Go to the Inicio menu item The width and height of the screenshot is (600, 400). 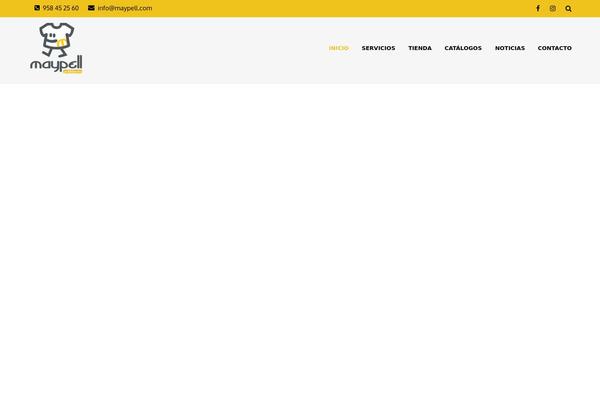click(x=339, y=48)
